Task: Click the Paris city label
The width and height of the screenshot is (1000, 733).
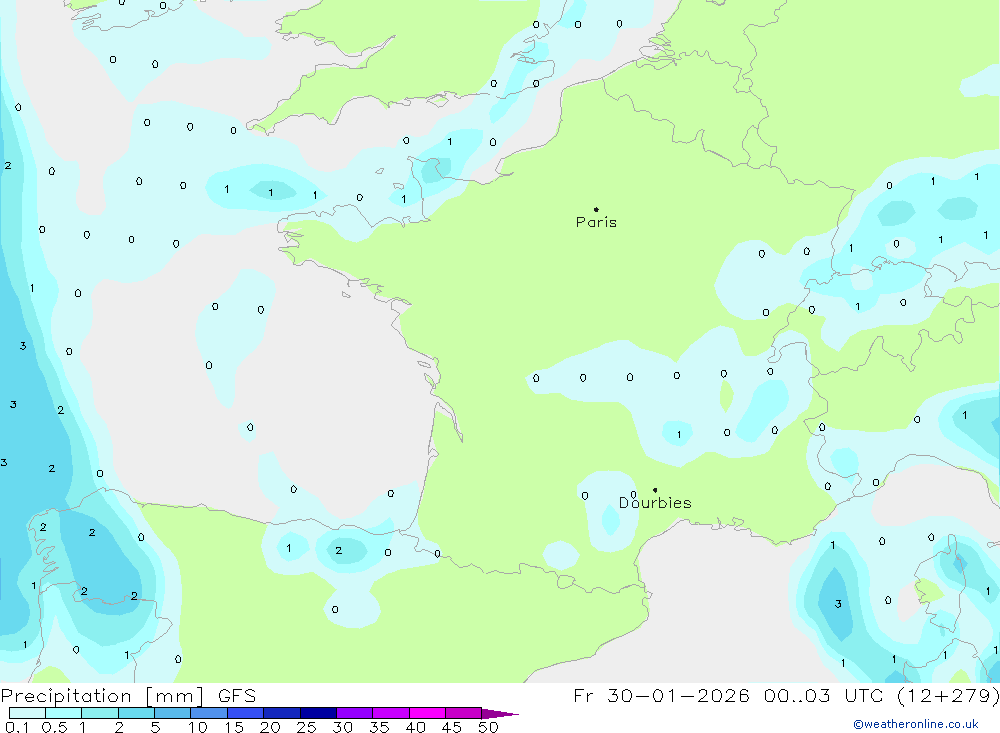Action: [x=596, y=222]
